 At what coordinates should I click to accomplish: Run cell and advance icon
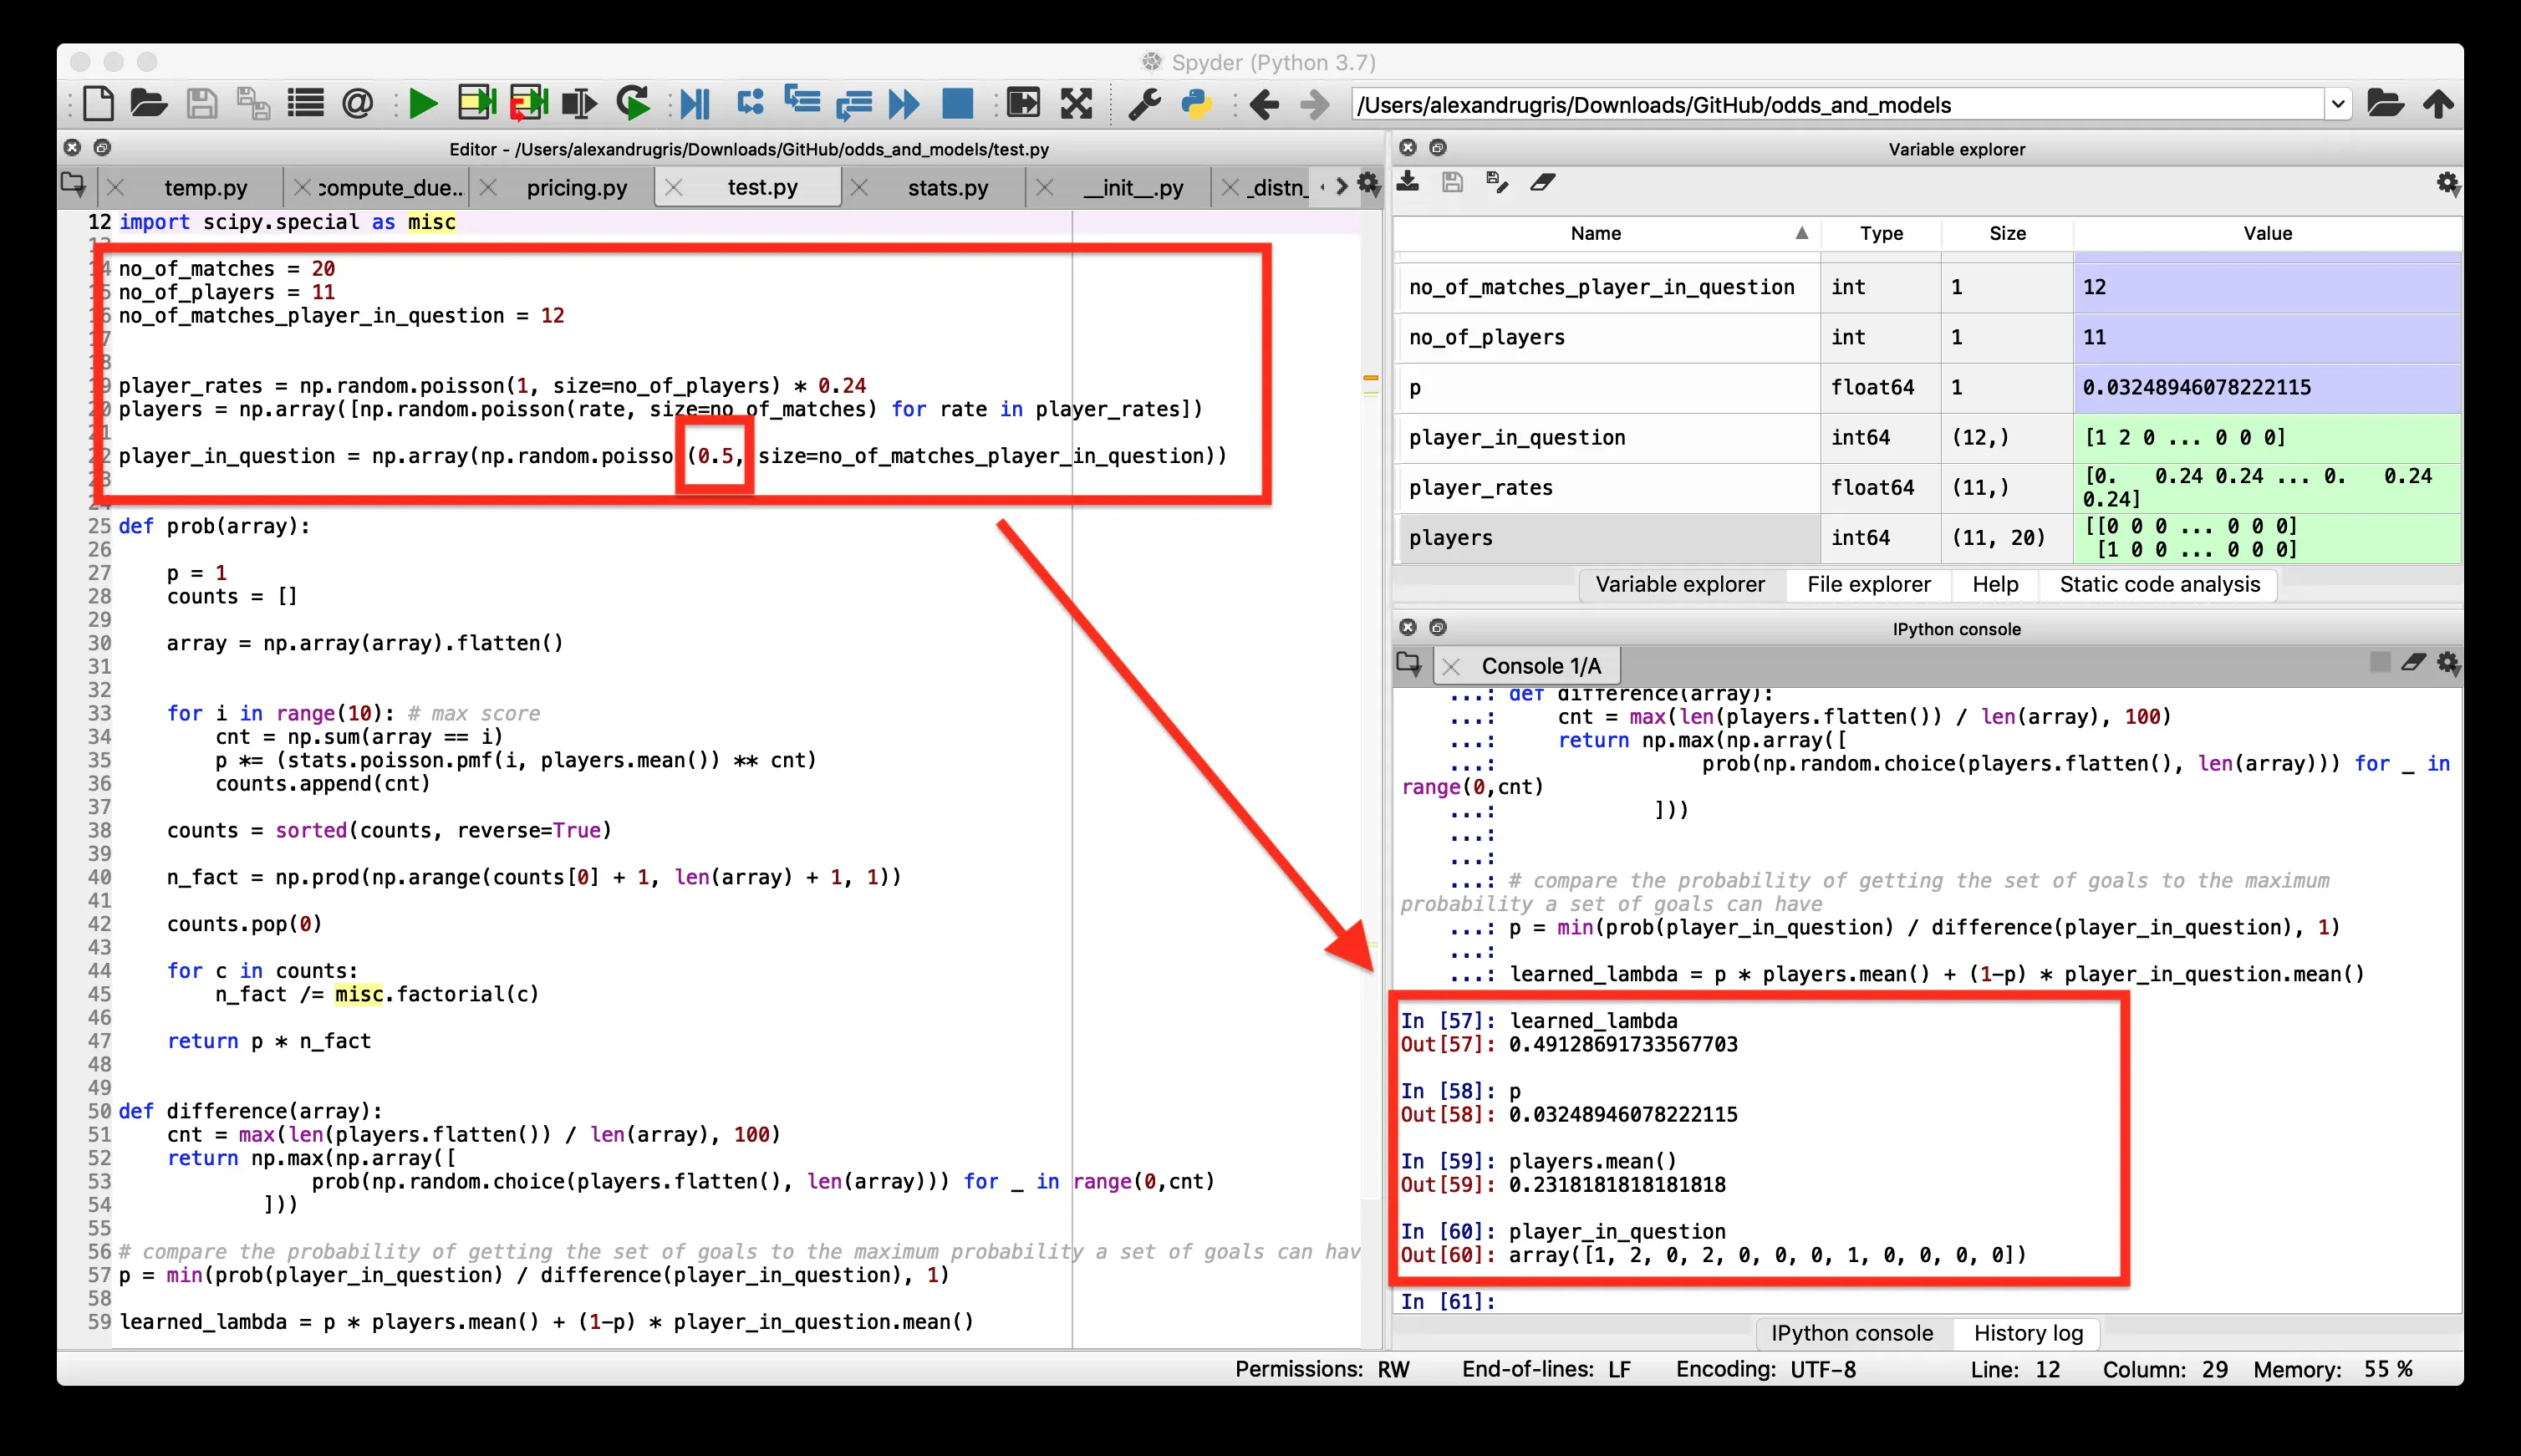click(529, 103)
